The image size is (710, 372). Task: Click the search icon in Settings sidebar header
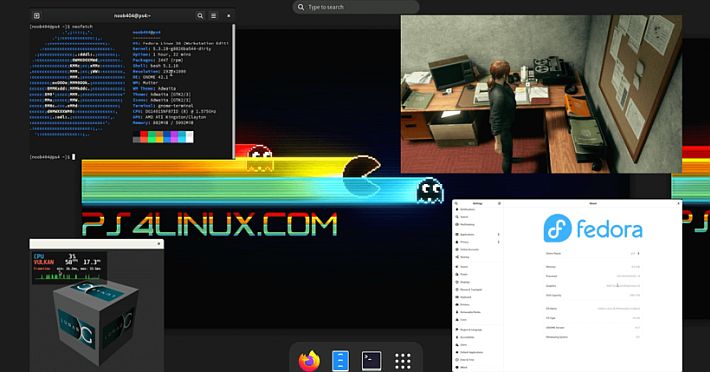tap(456, 204)
